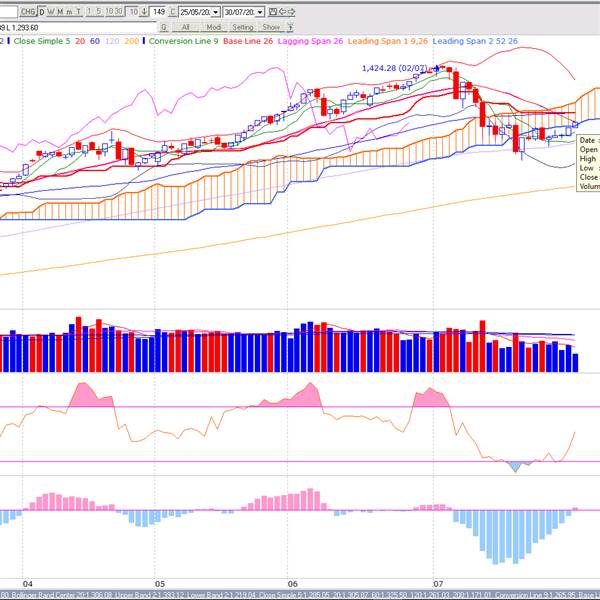The image size is (600, 600).
Task: Choose the 1 interval button
Action: click(89, 12)
